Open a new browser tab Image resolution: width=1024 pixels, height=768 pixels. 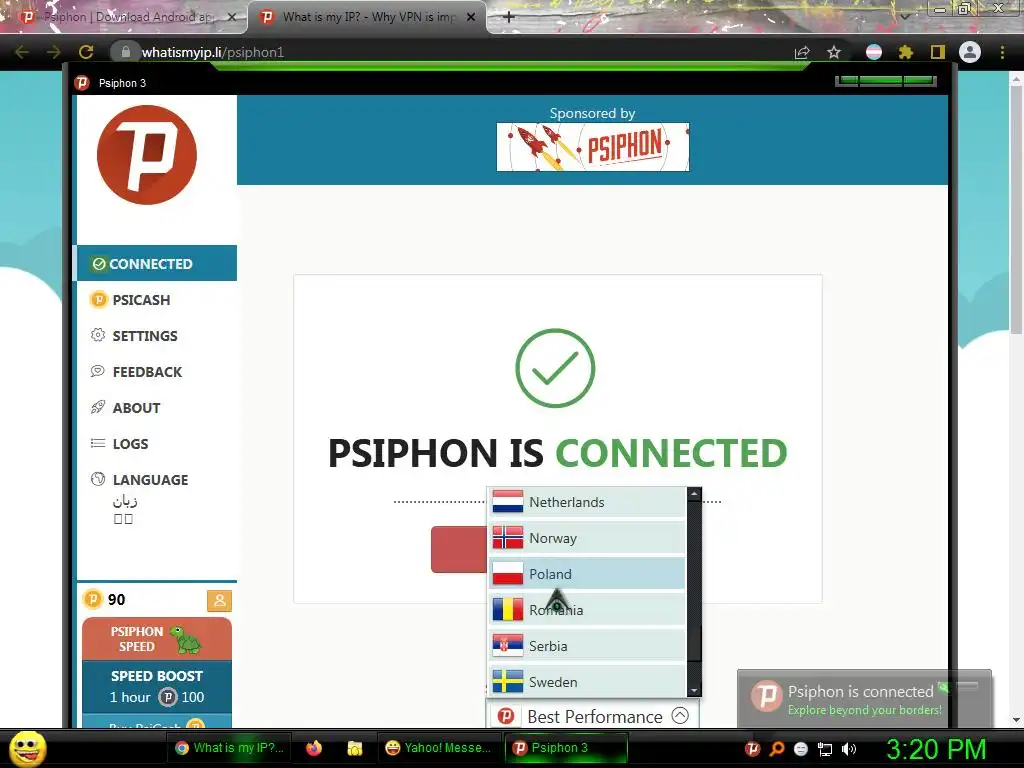(509, 17)
